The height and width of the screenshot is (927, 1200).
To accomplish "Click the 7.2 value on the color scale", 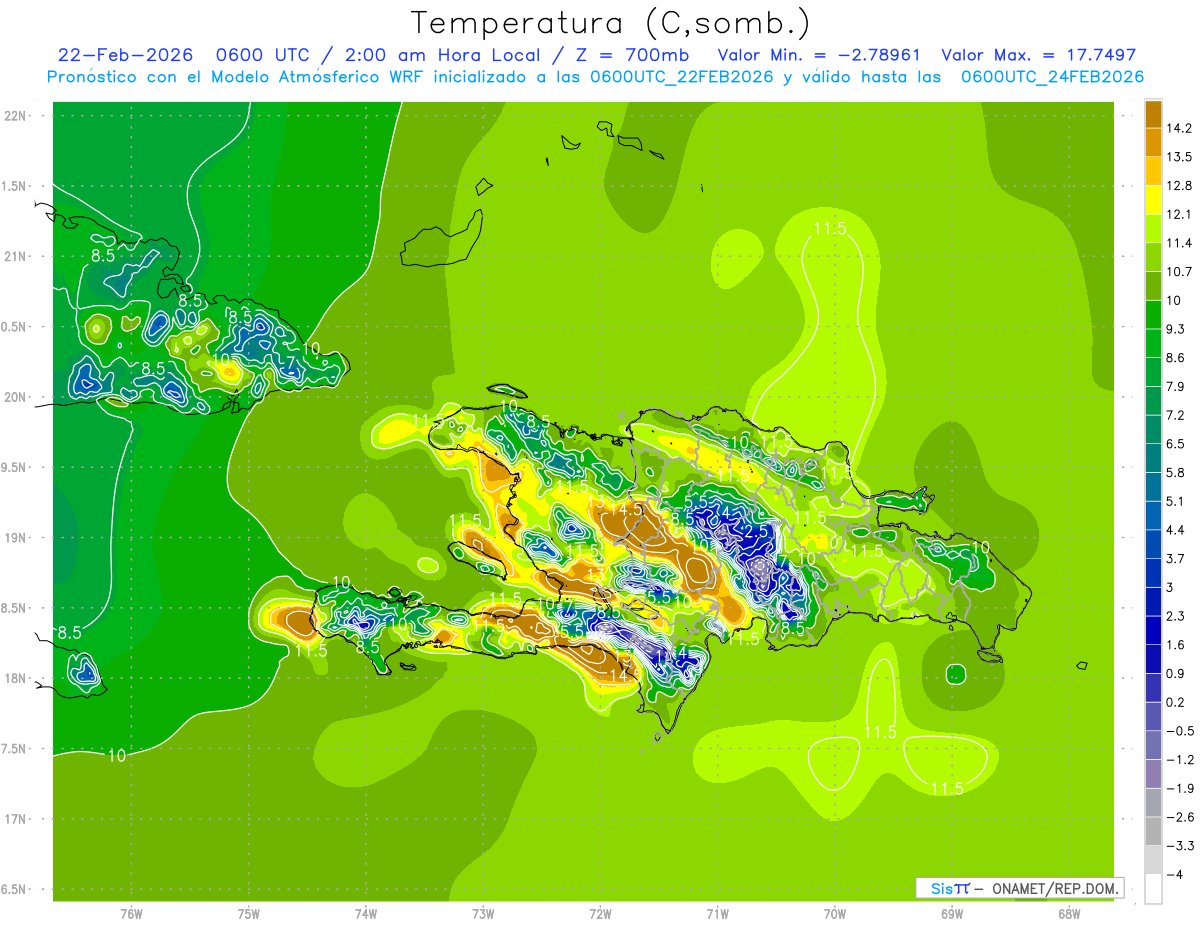I will pos(1176,415).
